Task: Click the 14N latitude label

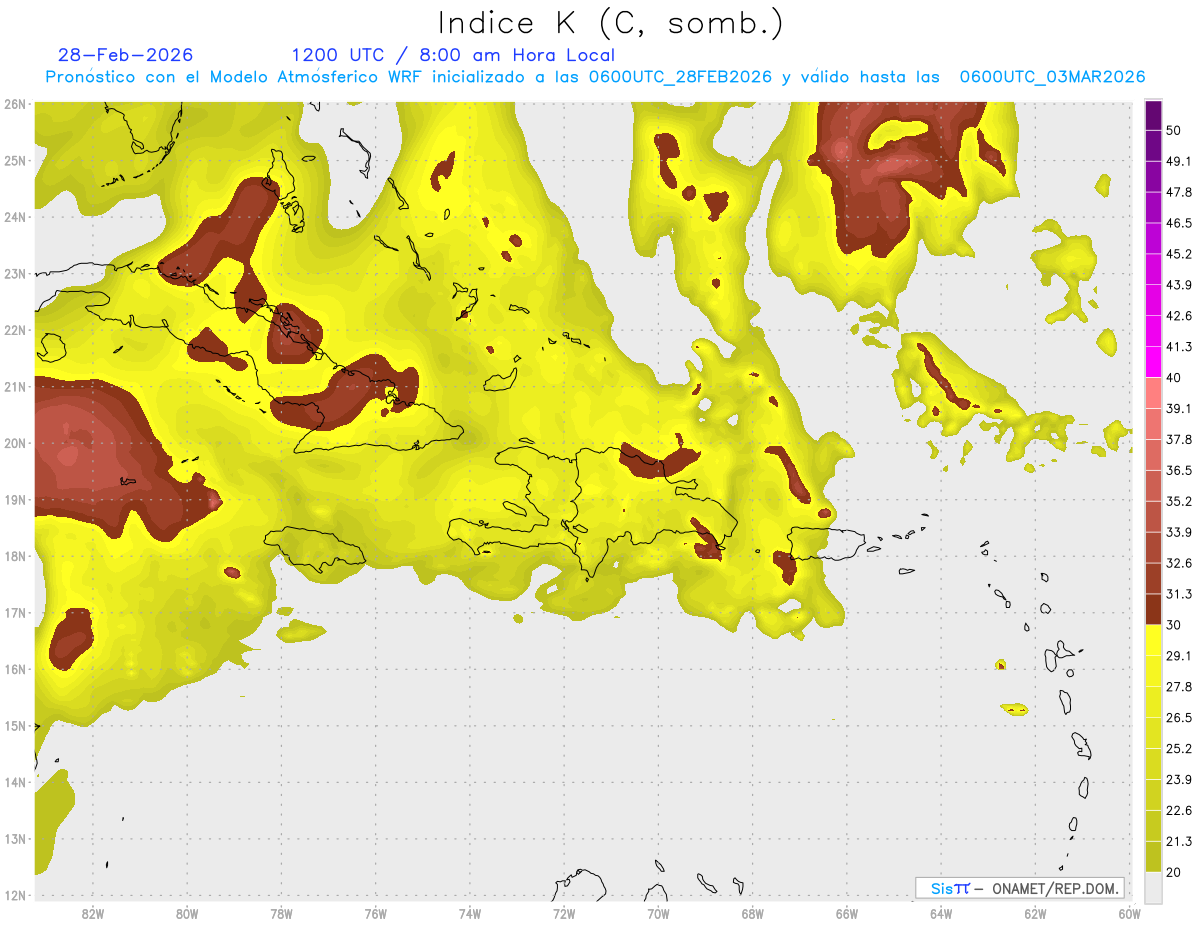Action: (15, 782)
